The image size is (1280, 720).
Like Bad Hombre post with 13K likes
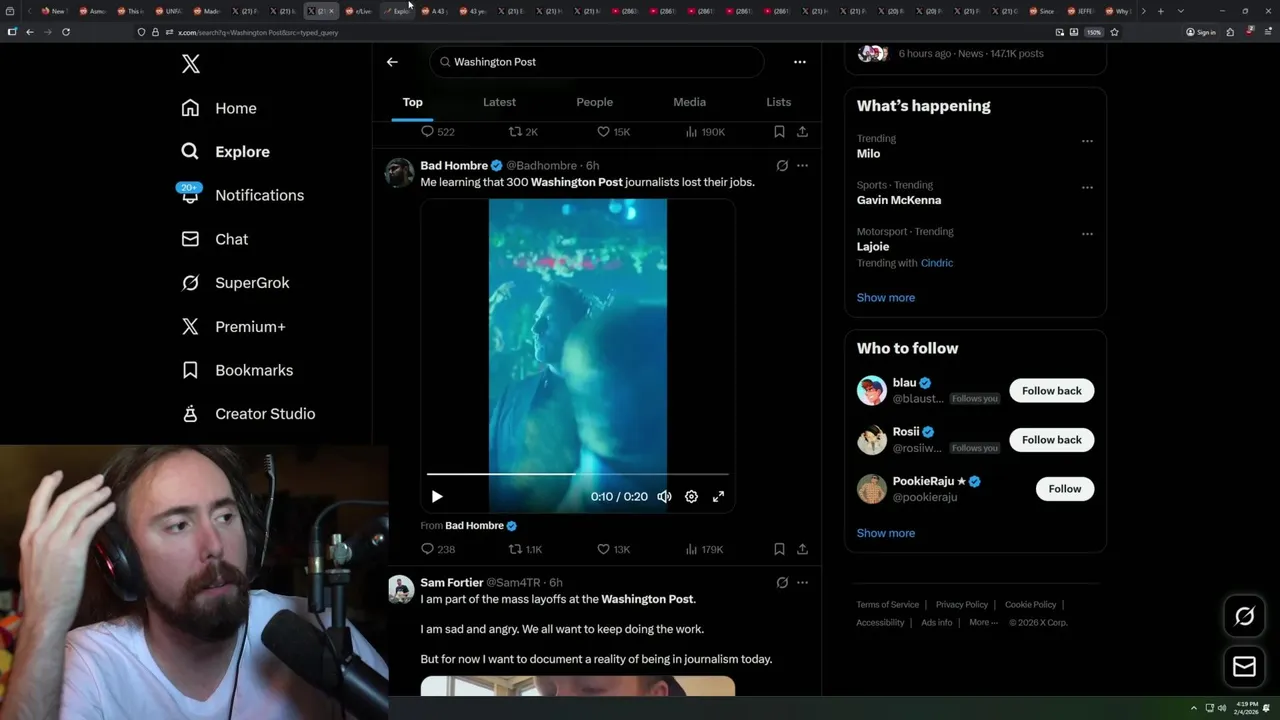coord(613,549)
